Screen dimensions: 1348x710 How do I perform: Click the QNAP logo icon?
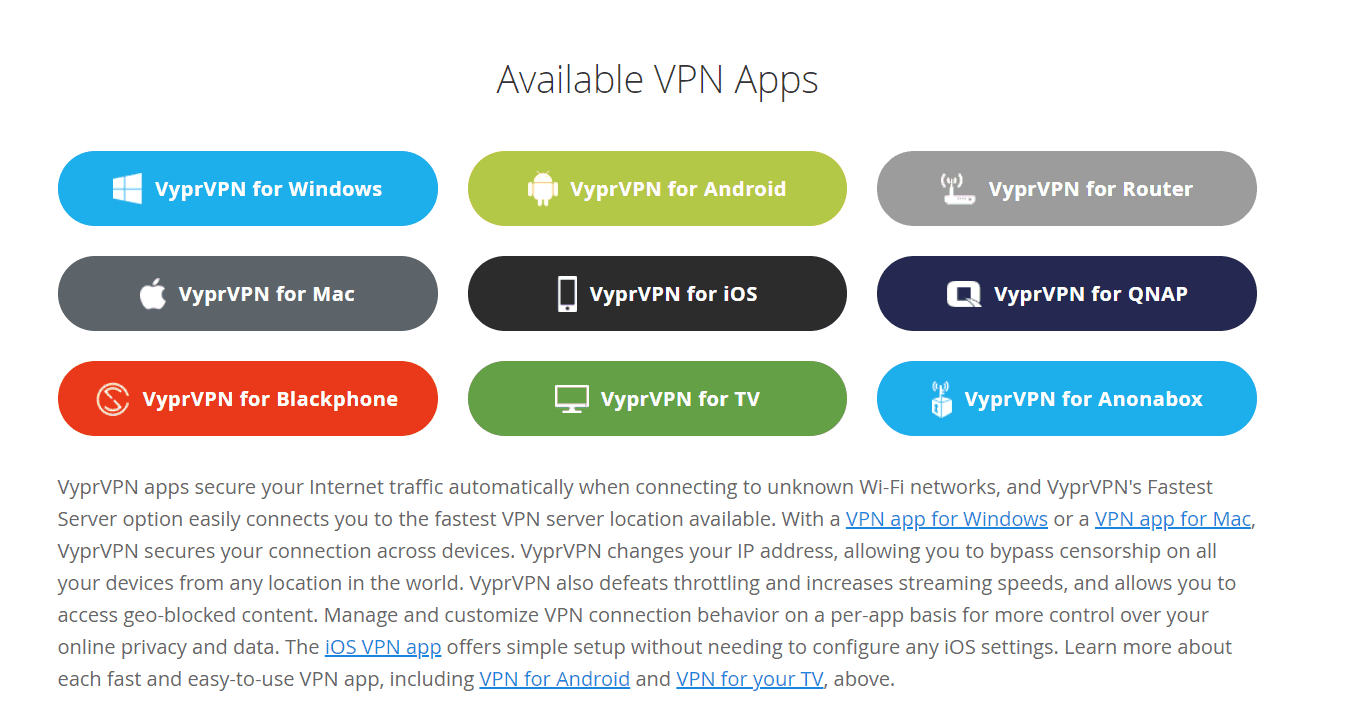click(964, 294)
